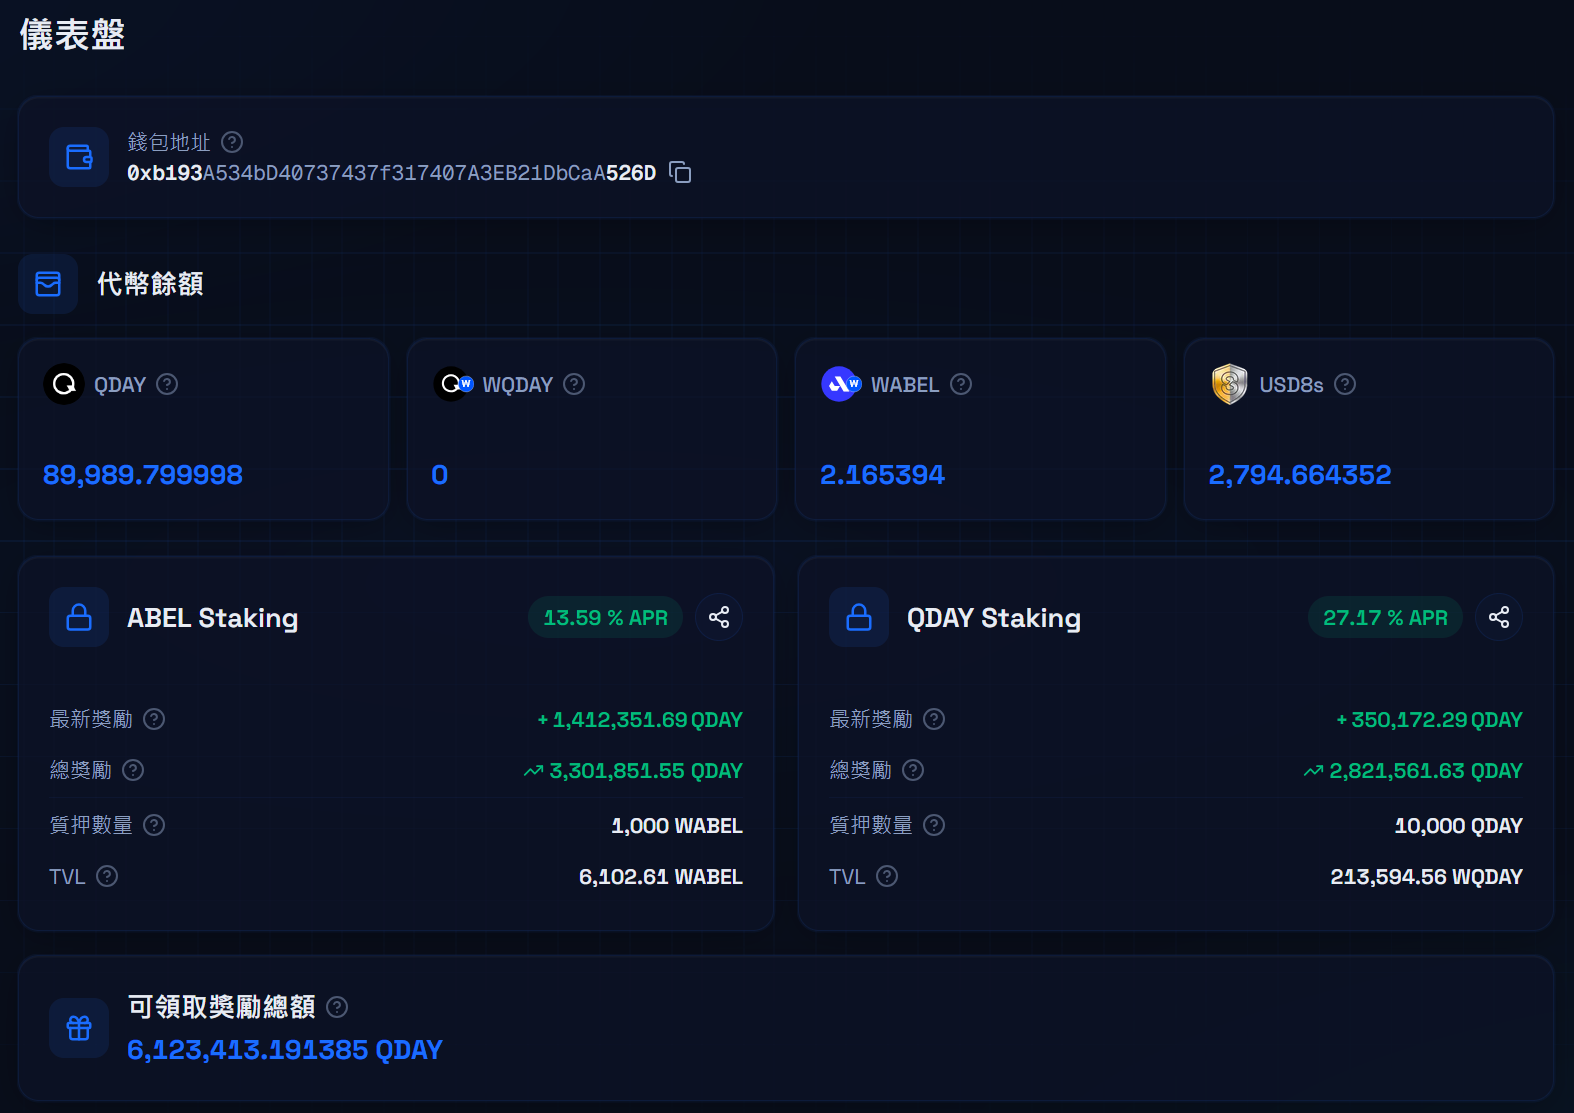Viewport: 1574px width, 1113px height.
Task: Copy the wallet address
Action: (680, 173)
